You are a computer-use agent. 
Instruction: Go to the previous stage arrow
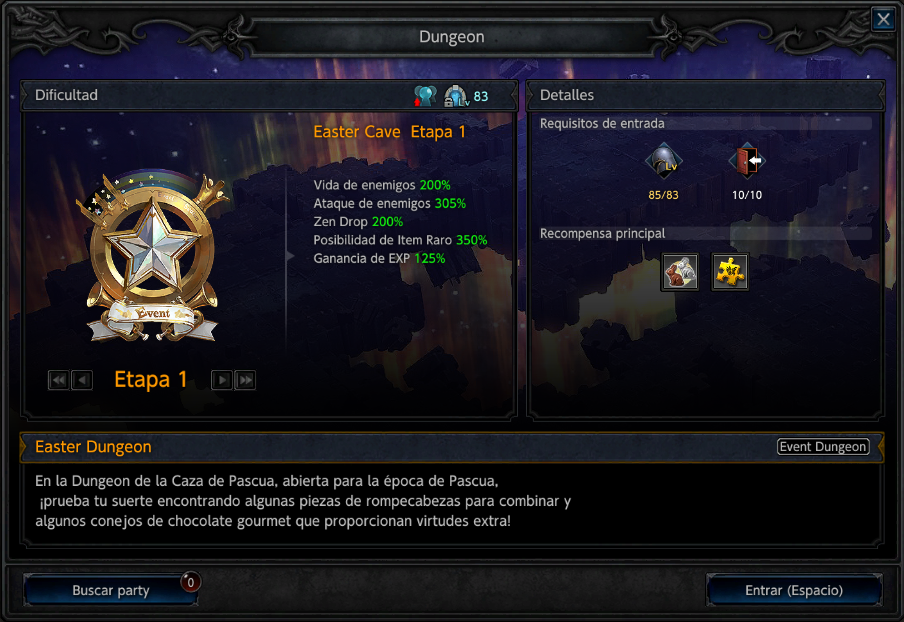pyautogui.click(x=82, y=380)
